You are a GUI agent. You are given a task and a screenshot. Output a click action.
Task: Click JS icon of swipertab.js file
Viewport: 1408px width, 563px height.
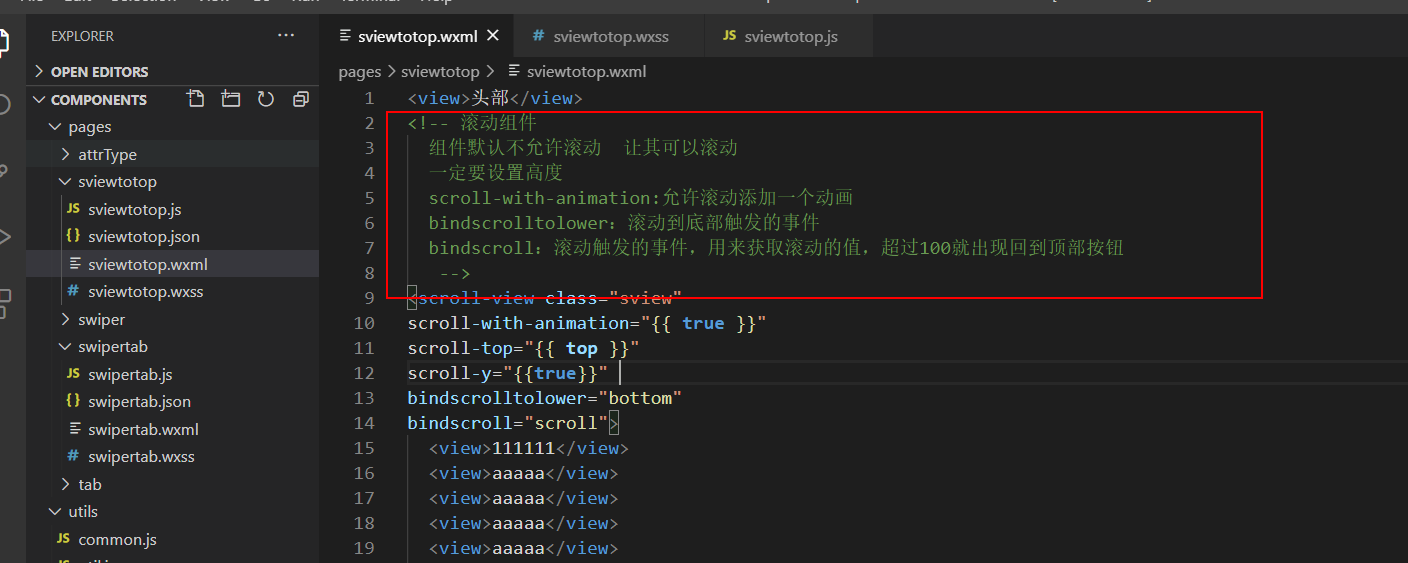coord(73,374)
